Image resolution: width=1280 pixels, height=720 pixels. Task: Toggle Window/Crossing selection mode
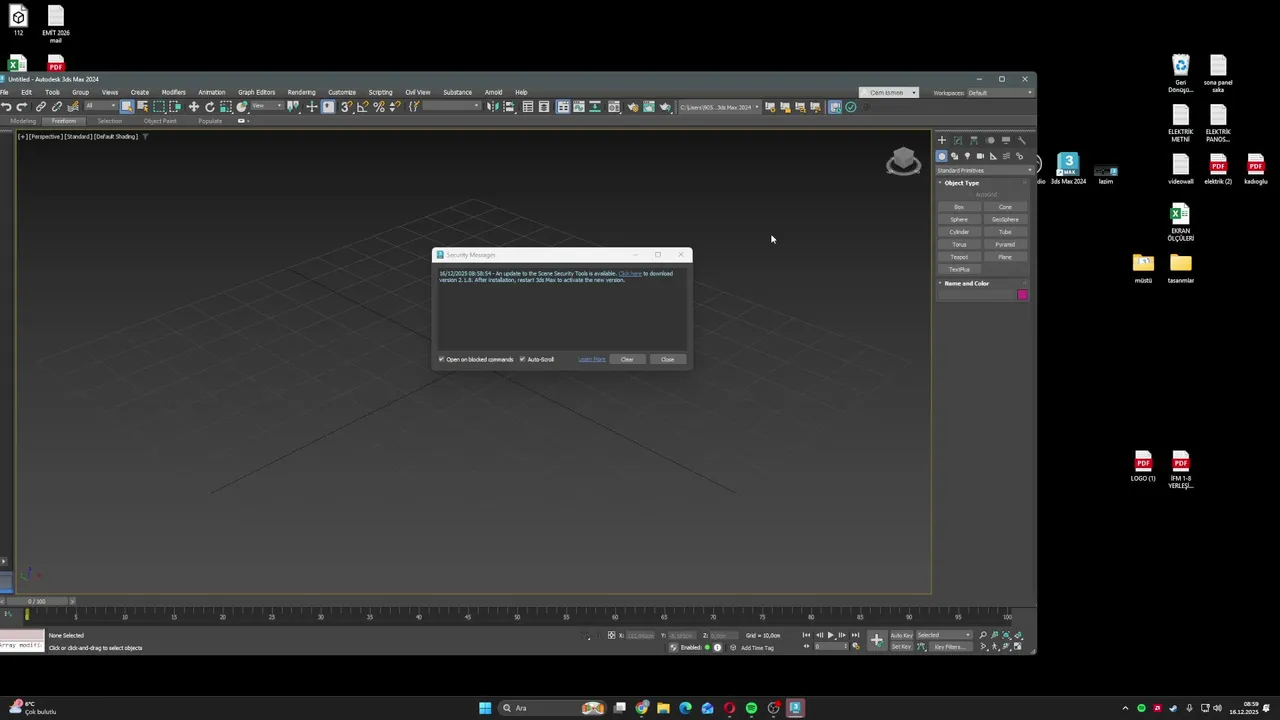(x=175, y=106)
